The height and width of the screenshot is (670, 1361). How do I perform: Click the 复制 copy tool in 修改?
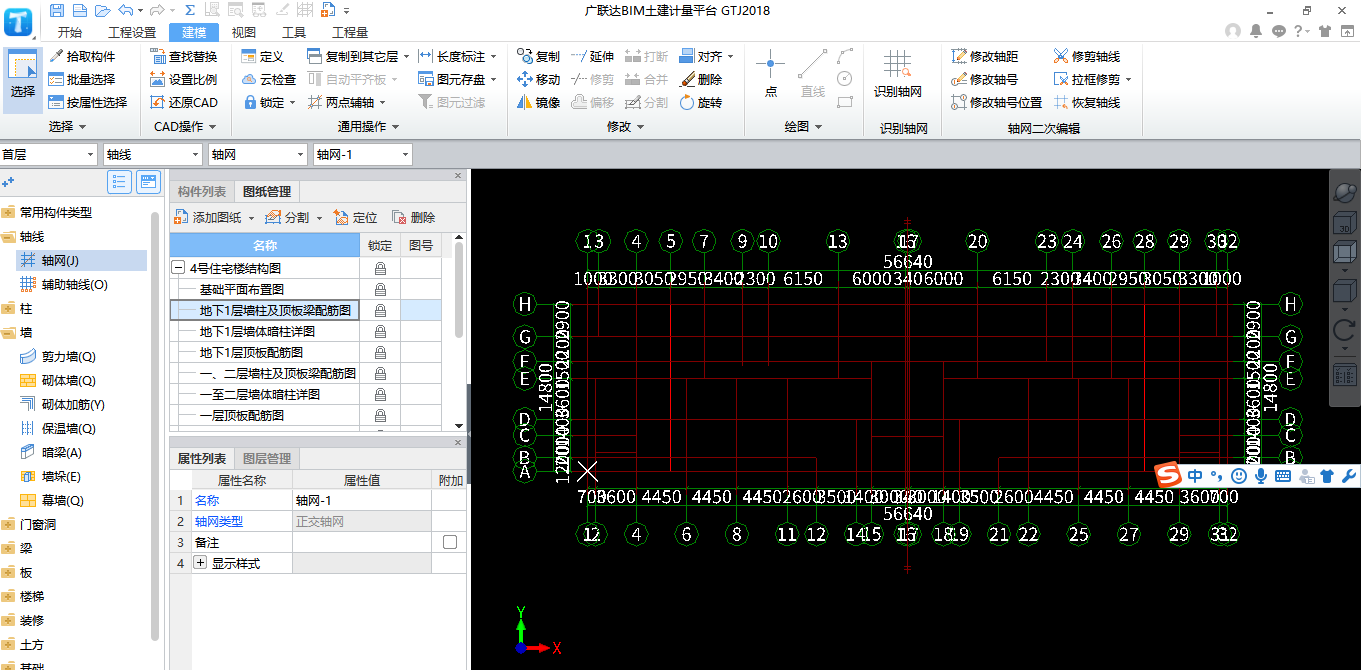coord(538,56)
